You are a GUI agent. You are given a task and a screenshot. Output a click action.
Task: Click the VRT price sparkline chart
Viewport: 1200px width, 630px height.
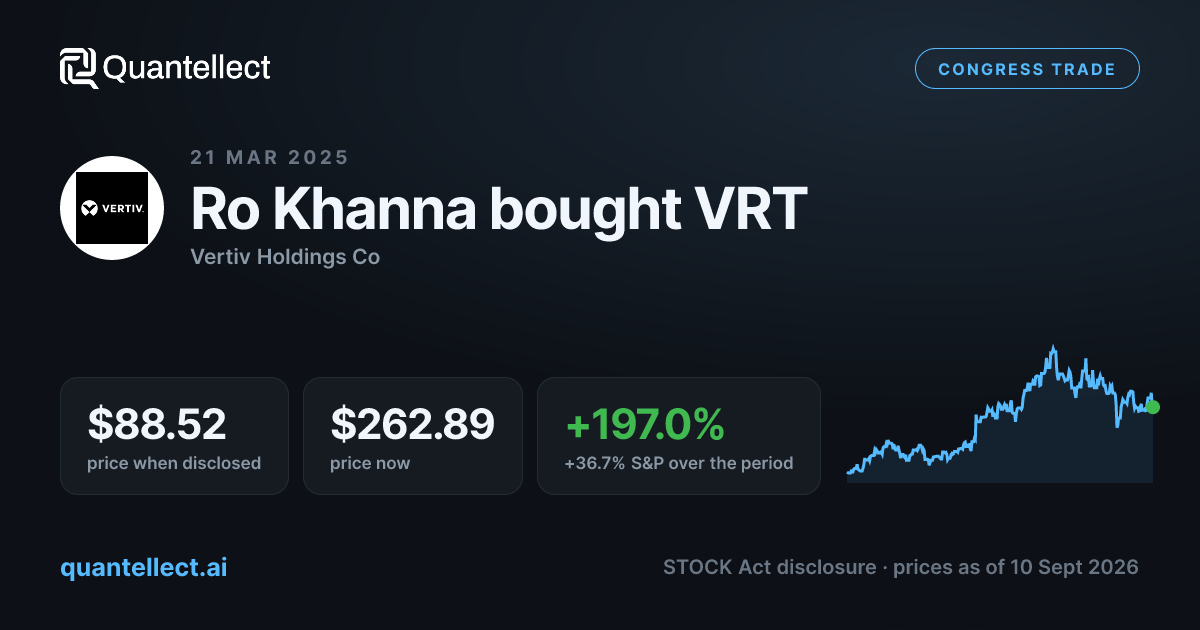1000,414
